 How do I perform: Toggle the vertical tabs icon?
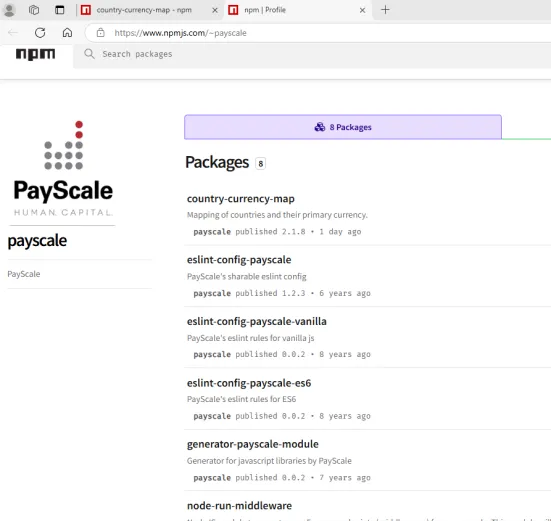click(x=60, y=10)
